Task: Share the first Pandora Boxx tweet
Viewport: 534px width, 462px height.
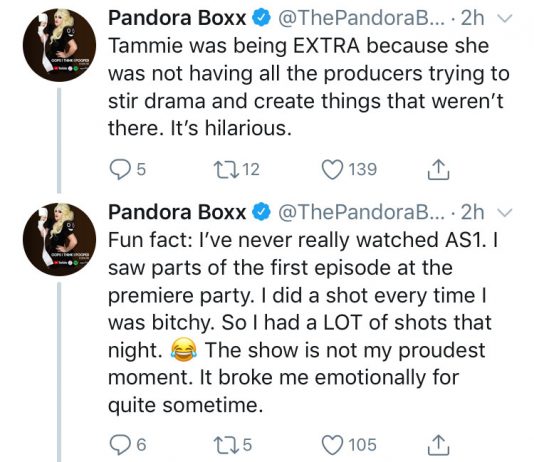Action: (438, 169)
